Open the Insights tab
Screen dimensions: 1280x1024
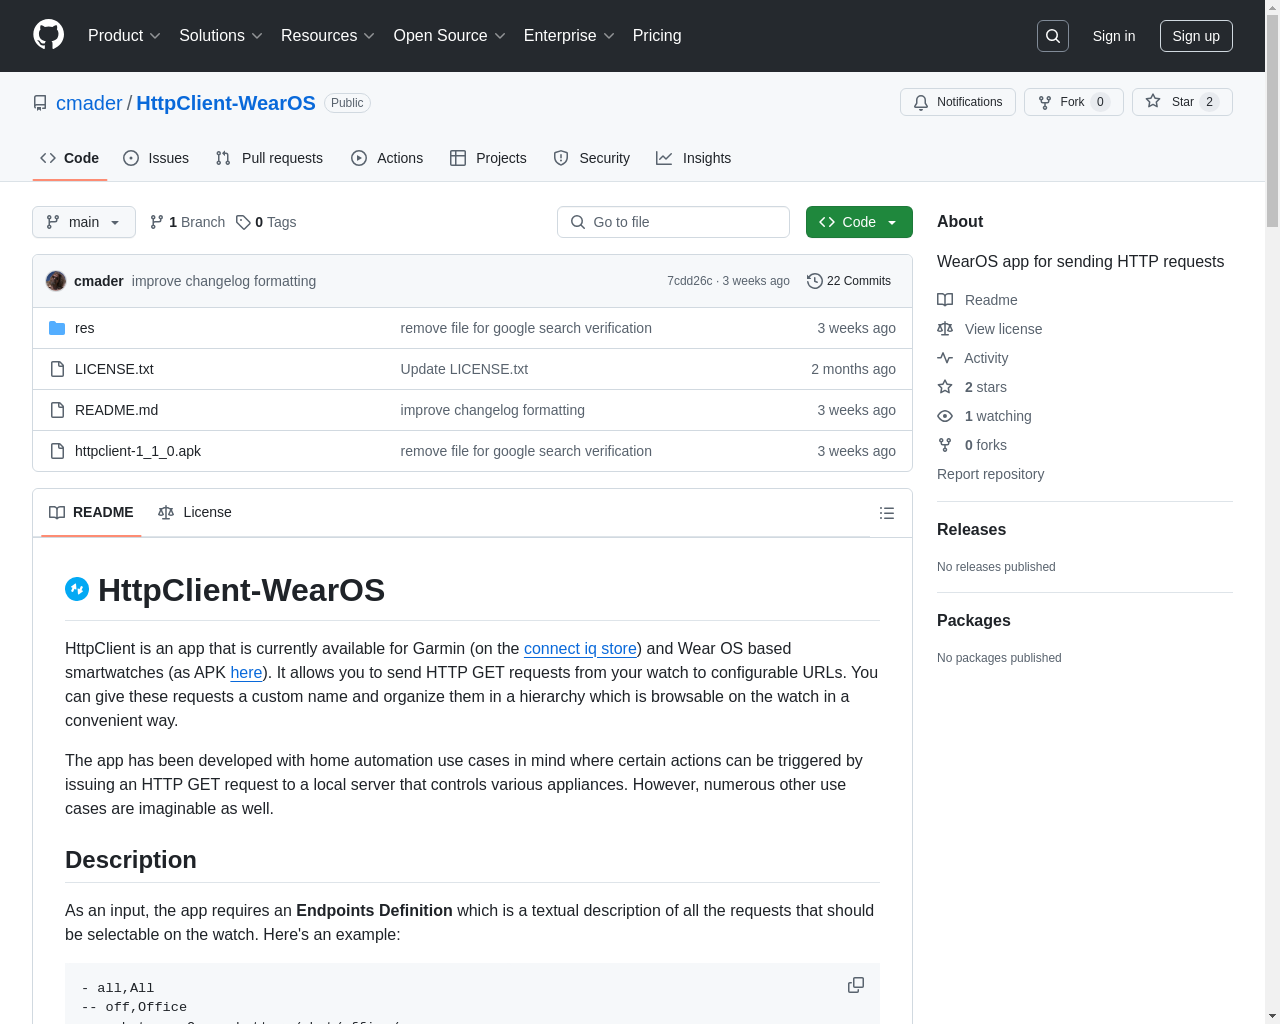pyautogui.click(x=694, y=158)
